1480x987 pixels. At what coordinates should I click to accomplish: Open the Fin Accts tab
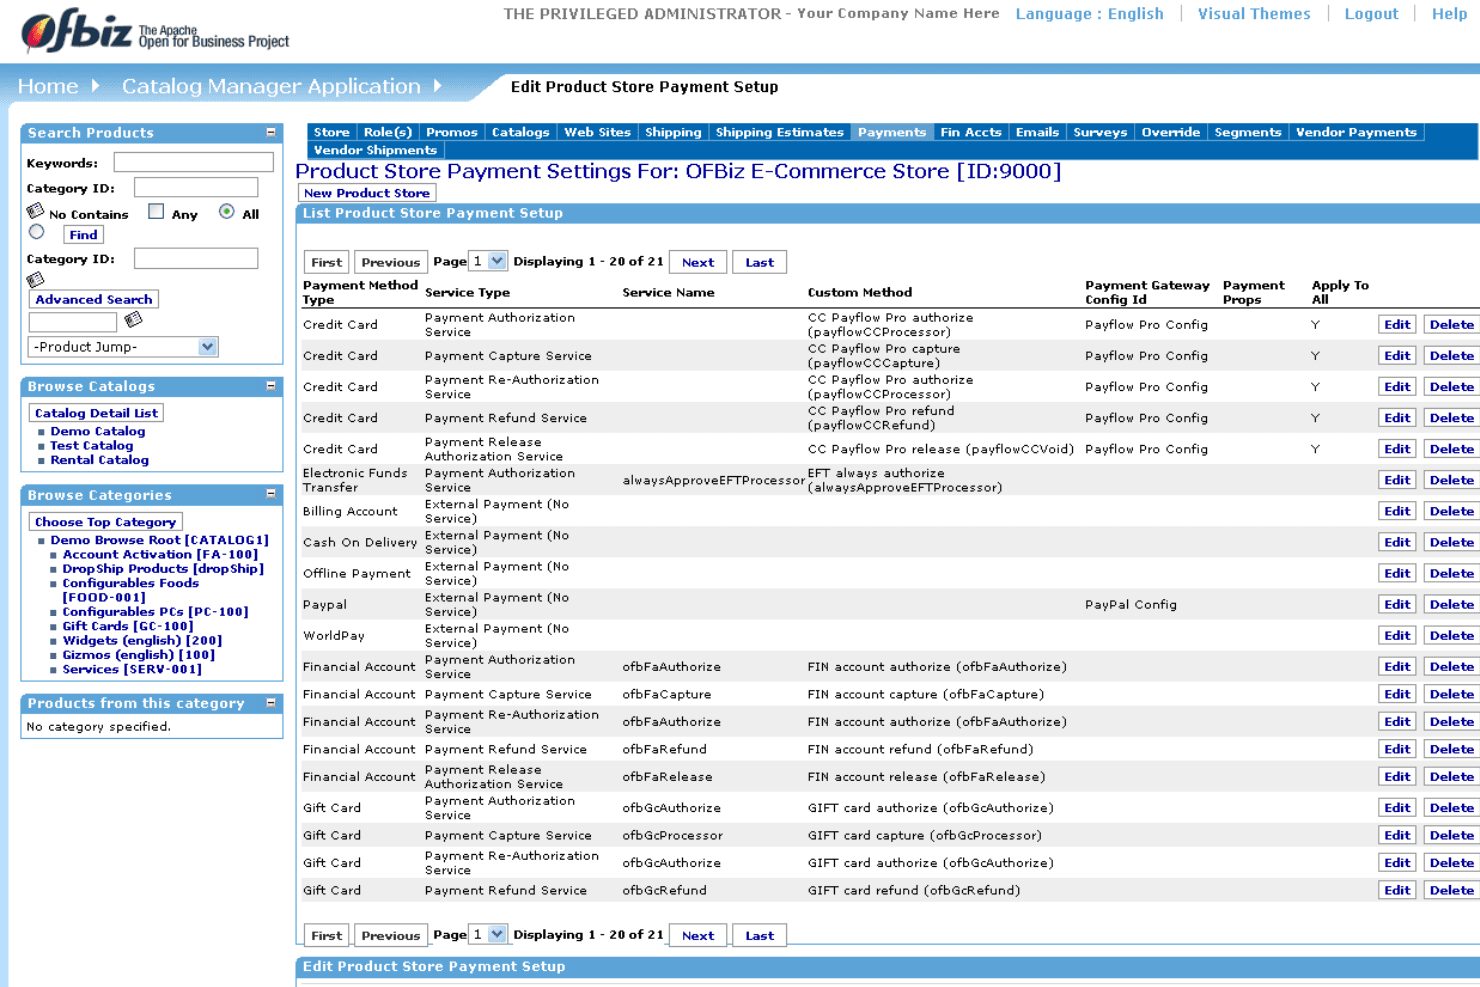(x=970, y=132)
